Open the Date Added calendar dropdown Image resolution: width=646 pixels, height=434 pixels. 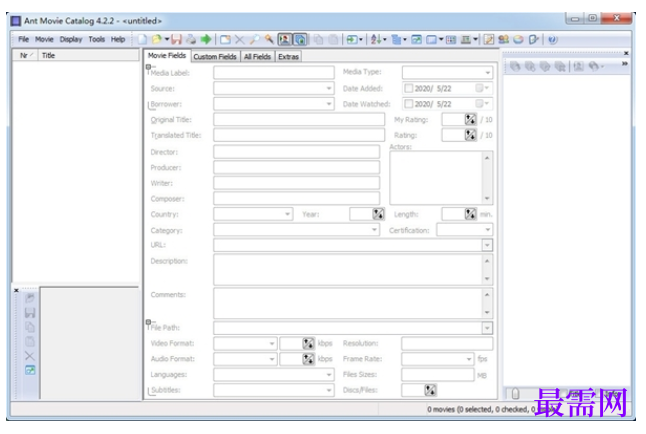coord(483,88)
